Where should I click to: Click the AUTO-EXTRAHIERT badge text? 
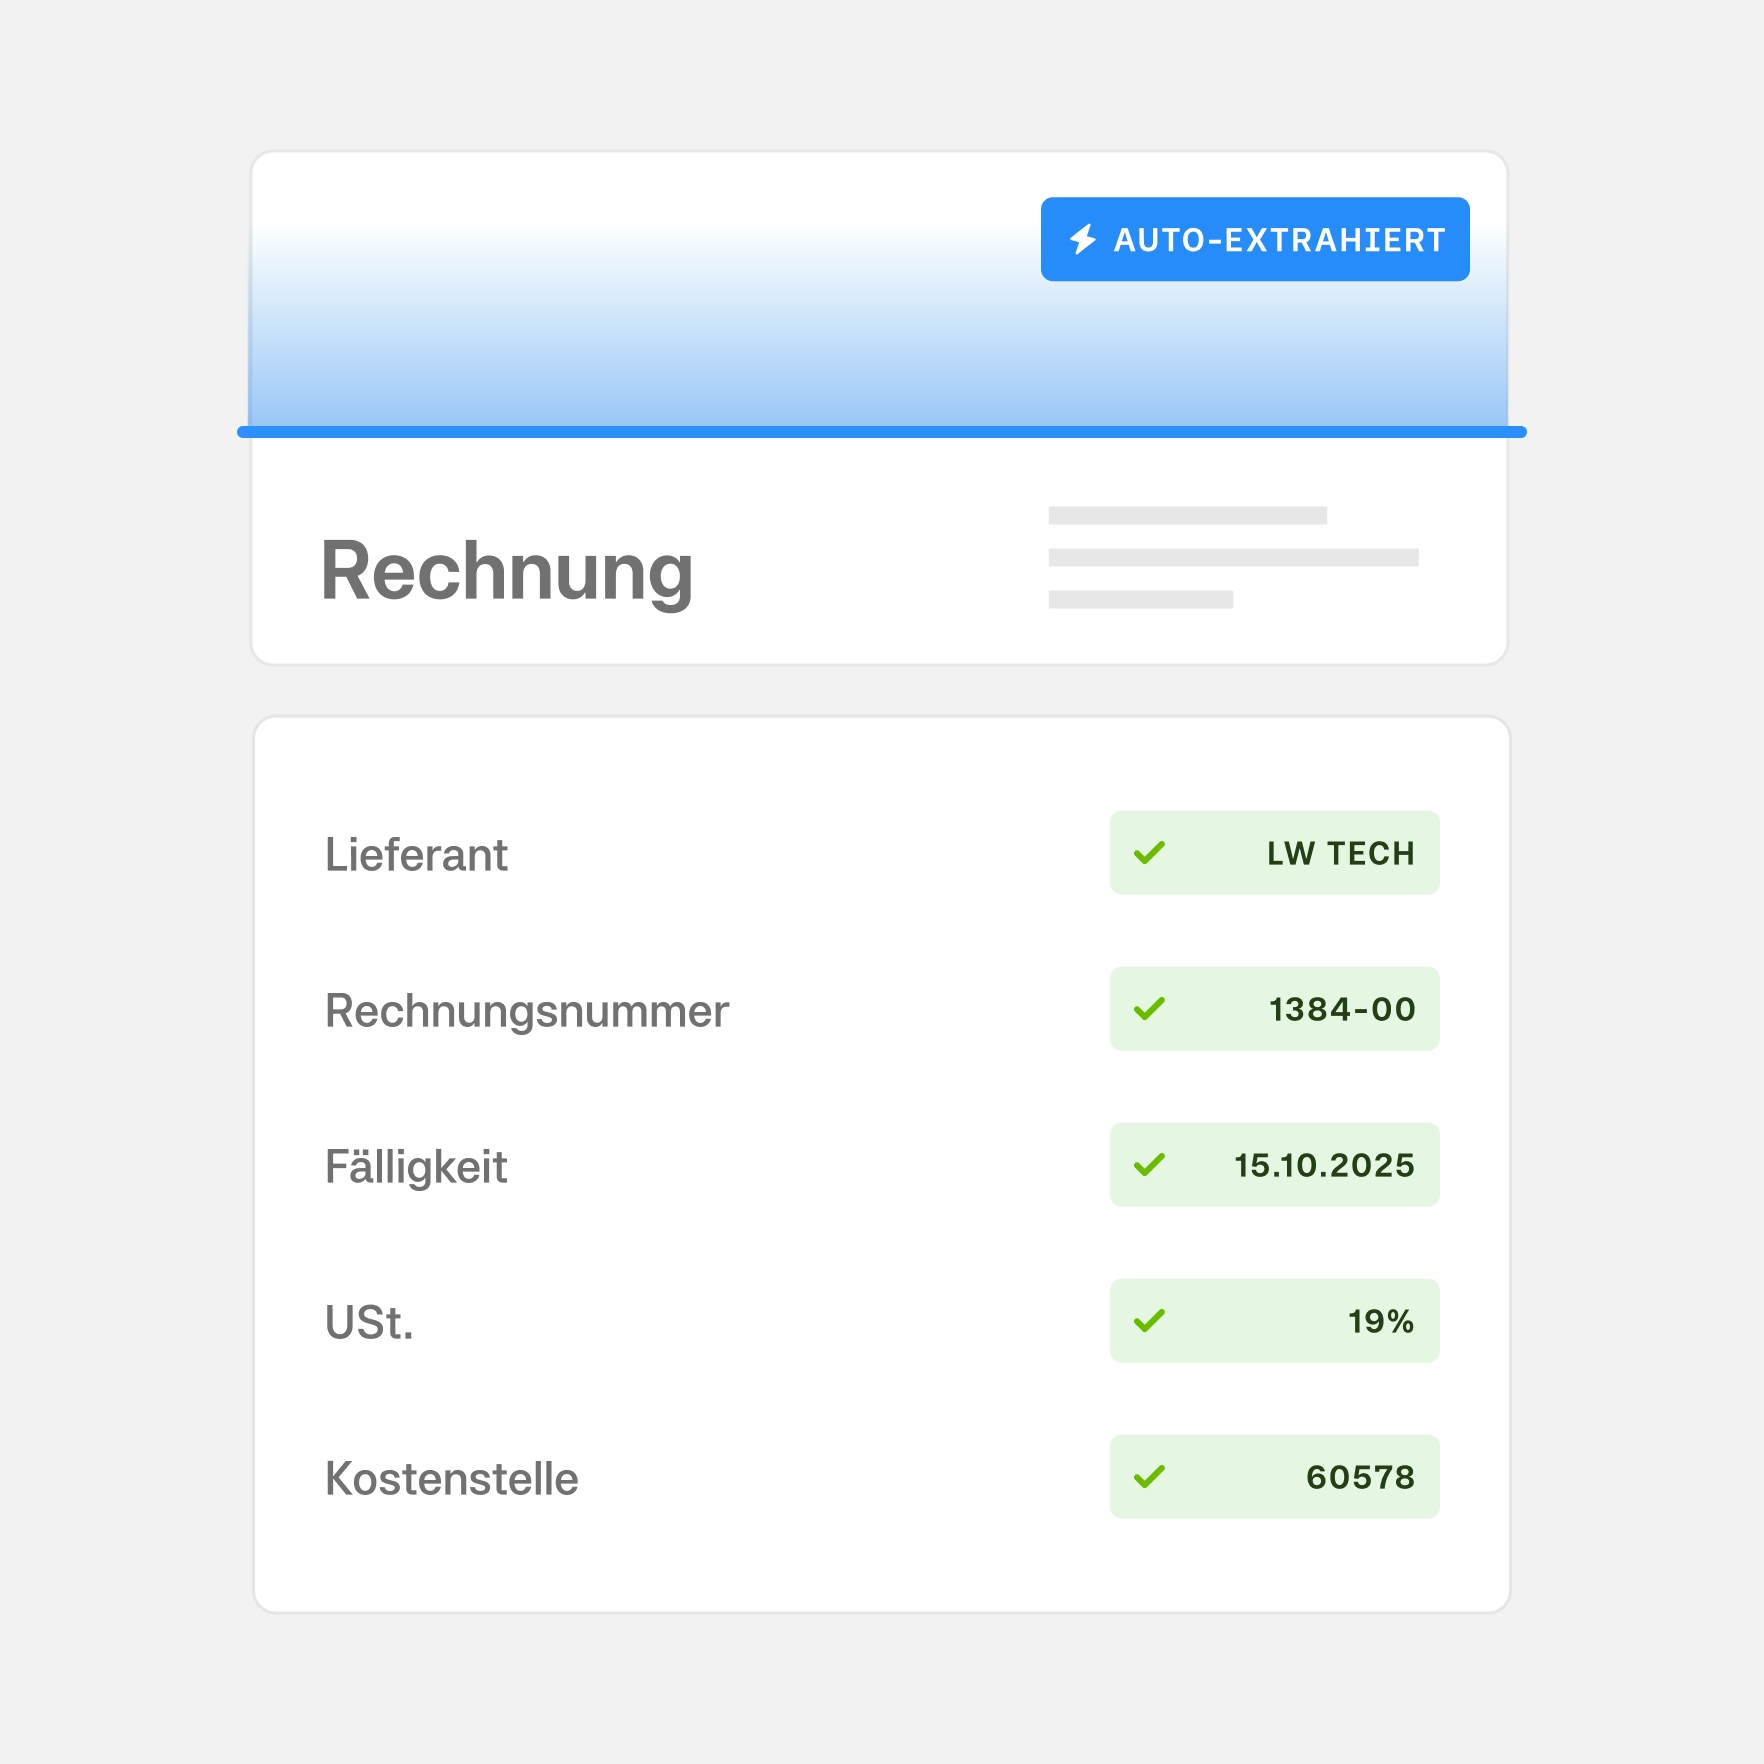tap(1279, 240)
